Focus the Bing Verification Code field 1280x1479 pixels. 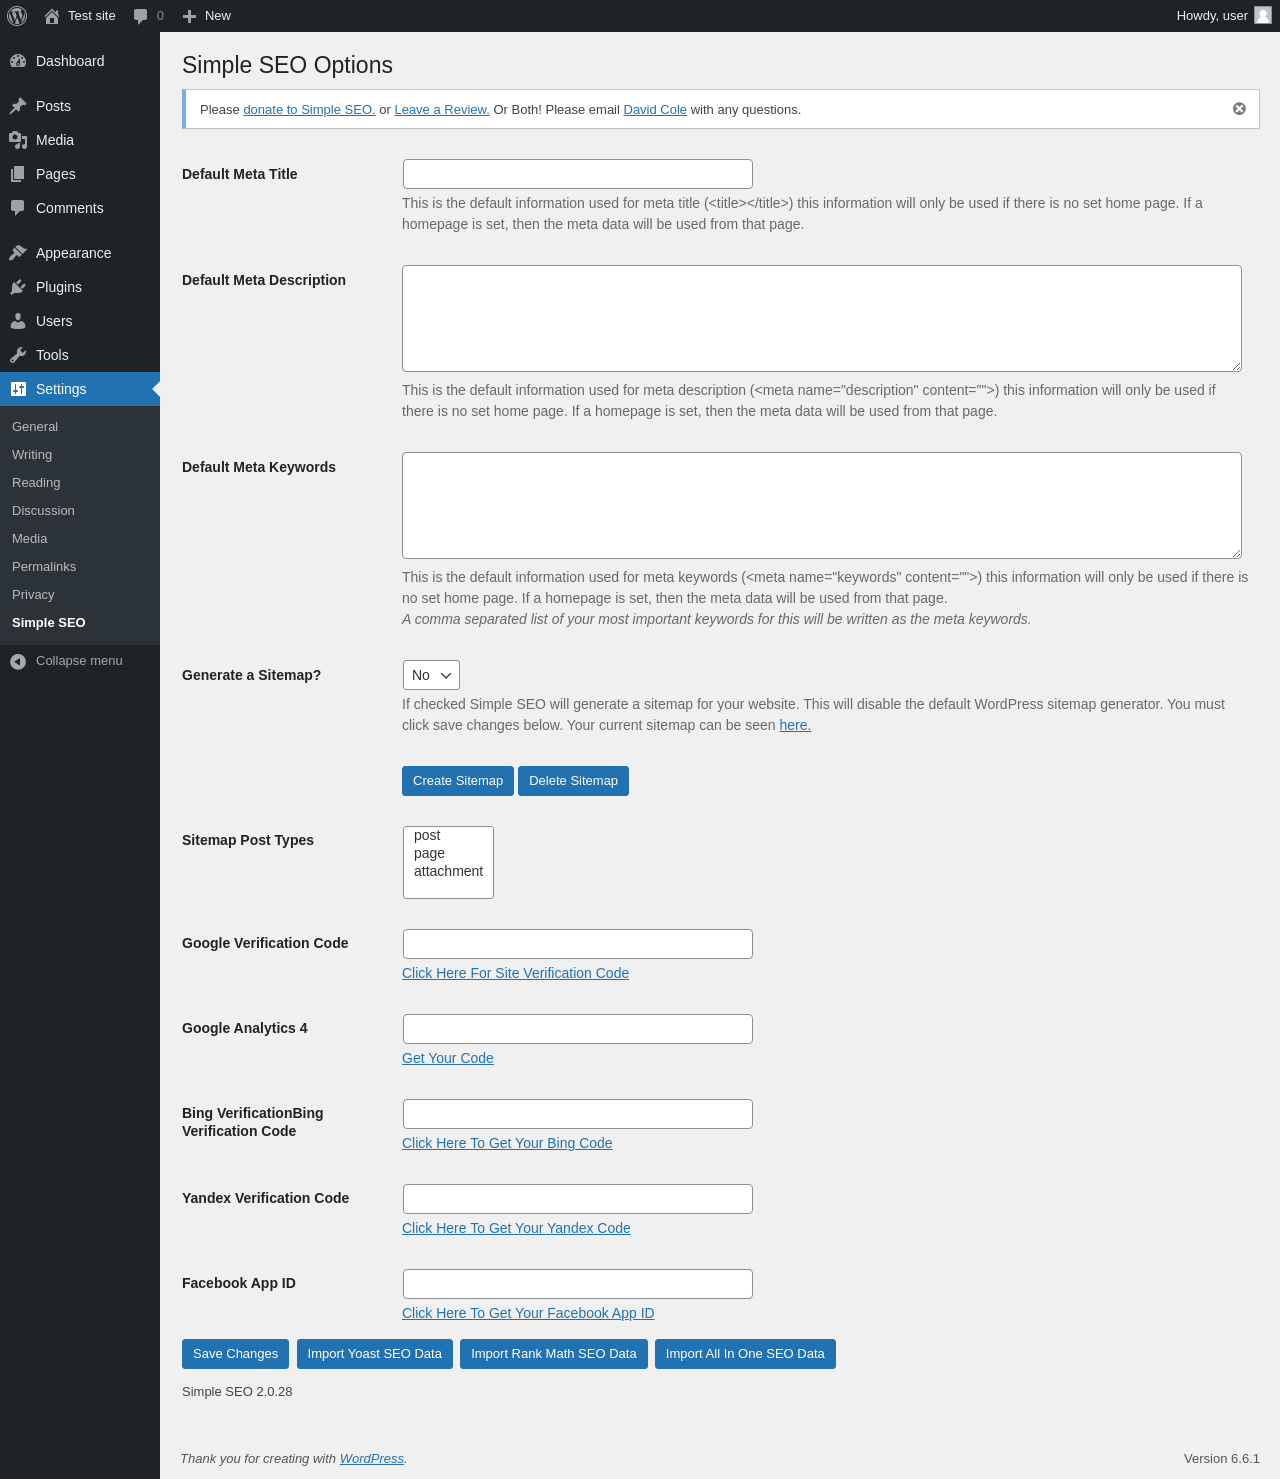point(578,1114)
